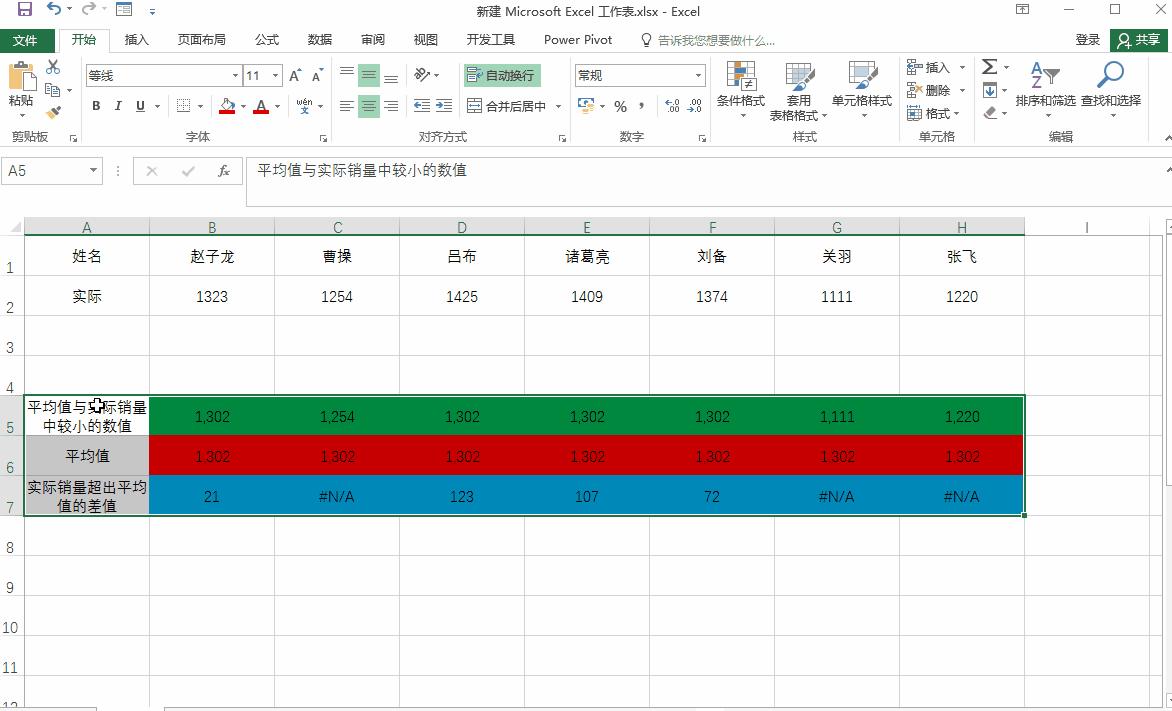Select the Format Painter icon

click(x=55, y=110)
